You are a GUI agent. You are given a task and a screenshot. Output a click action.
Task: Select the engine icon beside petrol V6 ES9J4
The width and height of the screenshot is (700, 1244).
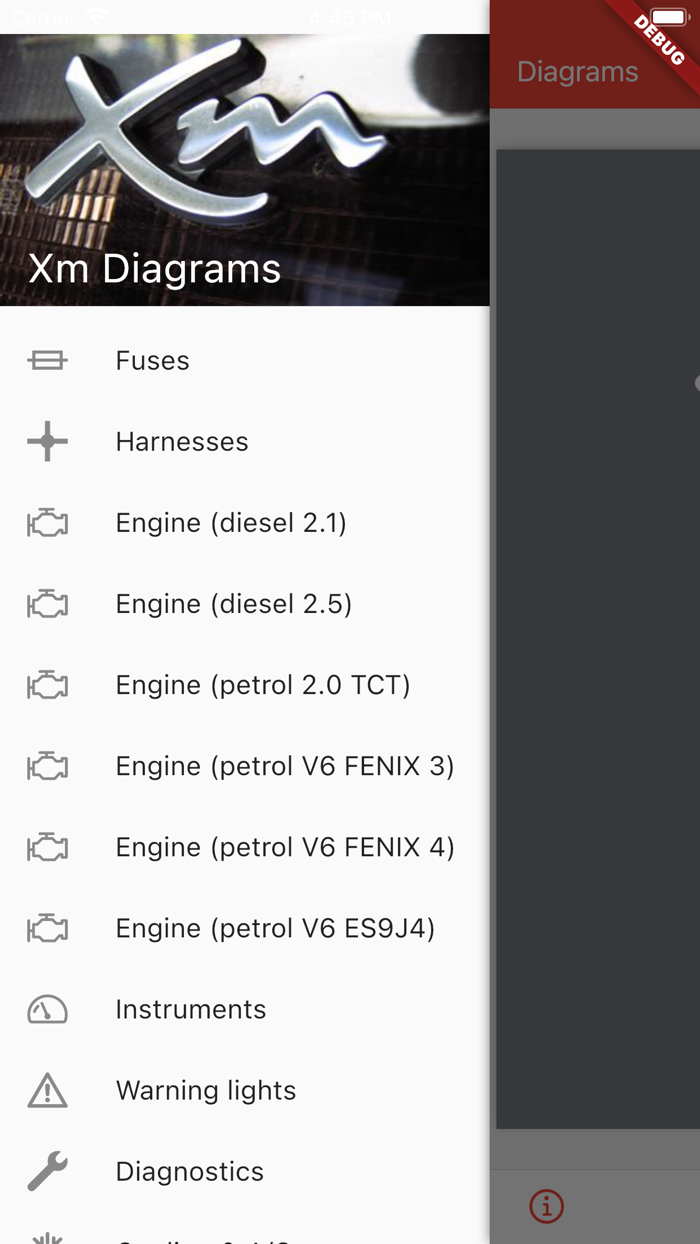click(47, 928)
